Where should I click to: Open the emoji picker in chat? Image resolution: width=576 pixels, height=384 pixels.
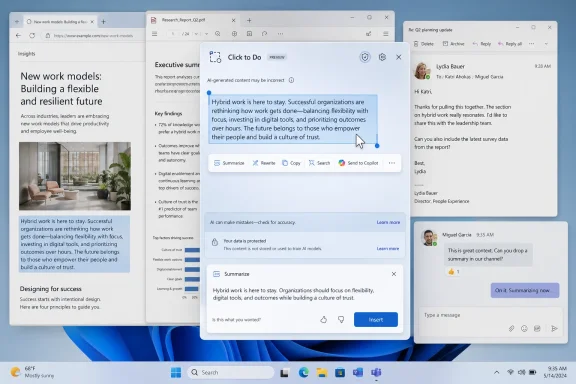[x=524, y=329]
